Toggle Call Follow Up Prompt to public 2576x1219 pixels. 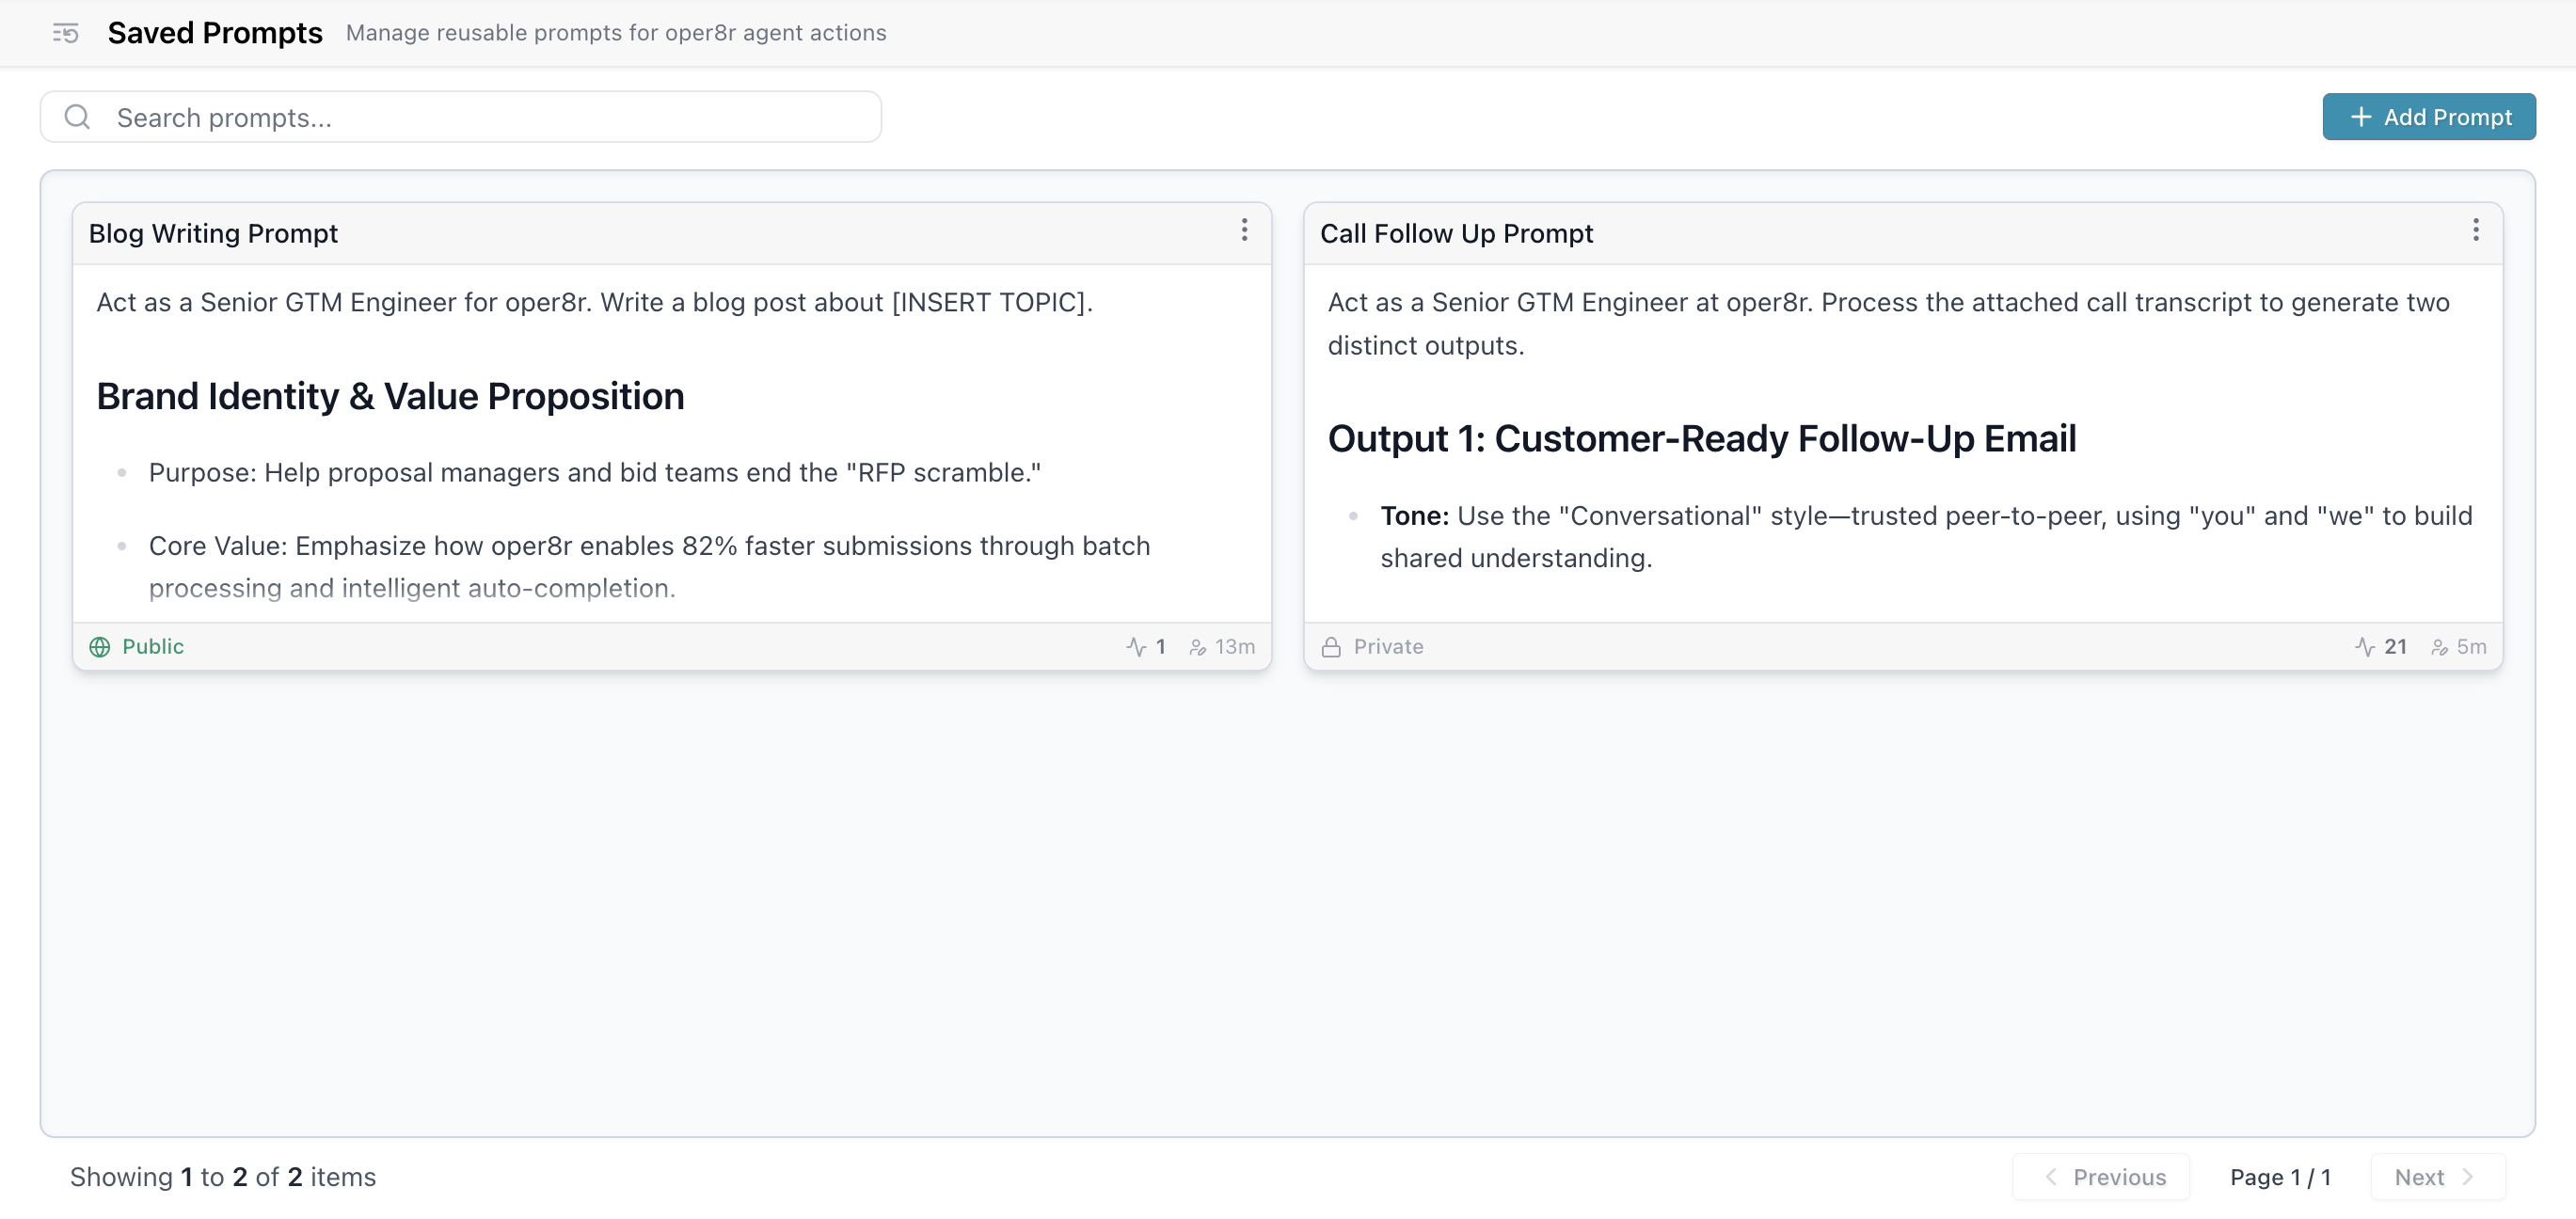click(1371, 646)
